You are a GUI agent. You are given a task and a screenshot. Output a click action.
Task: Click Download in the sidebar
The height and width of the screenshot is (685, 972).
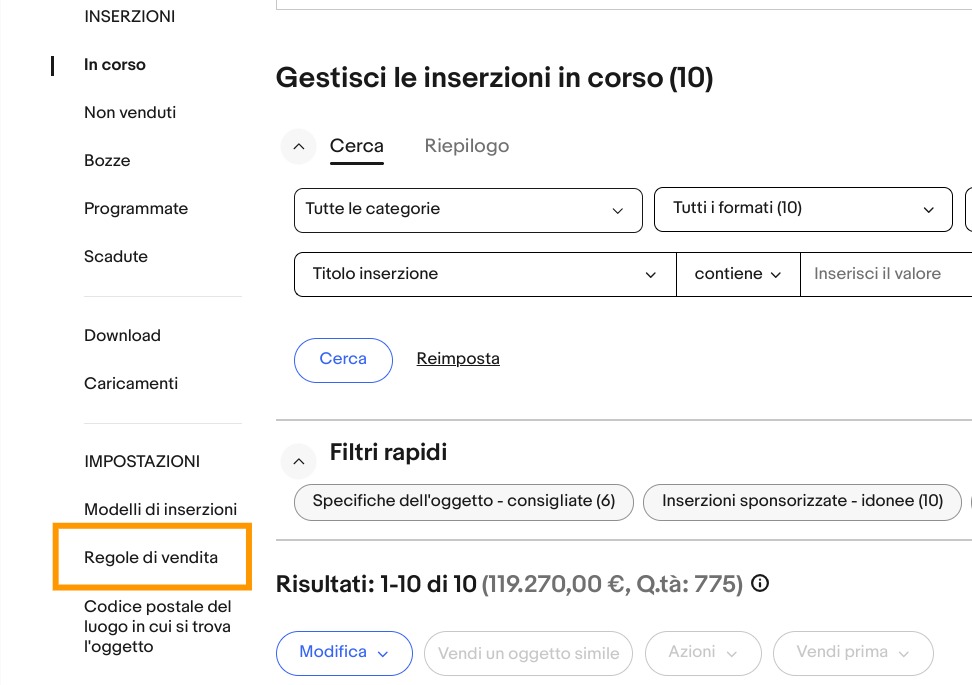click(x=122, y=335)
